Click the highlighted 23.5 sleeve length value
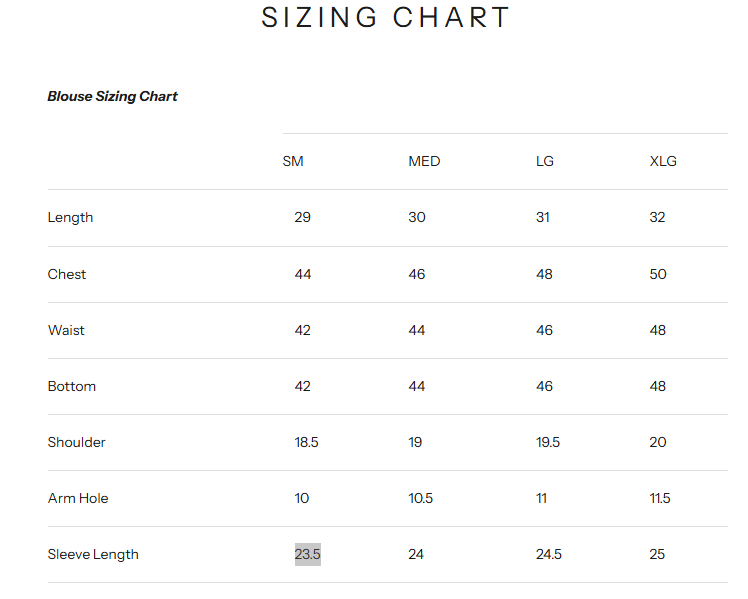Viewport: 748px width, 599px height. point(307,554)
